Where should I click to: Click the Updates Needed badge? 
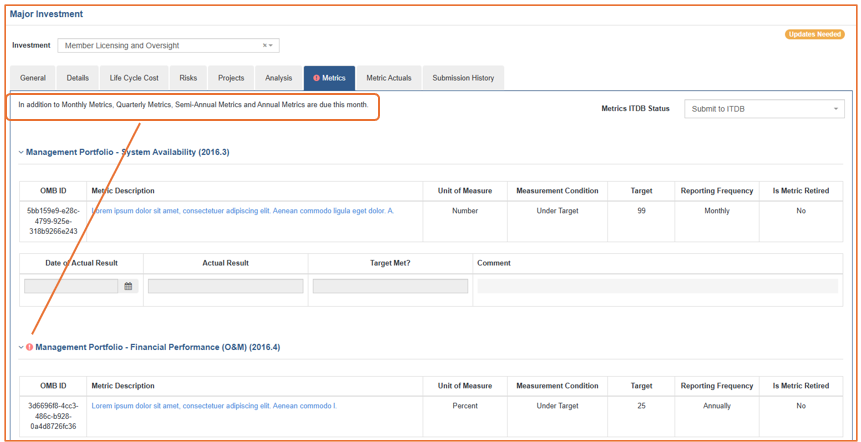(x=815, y=34)
